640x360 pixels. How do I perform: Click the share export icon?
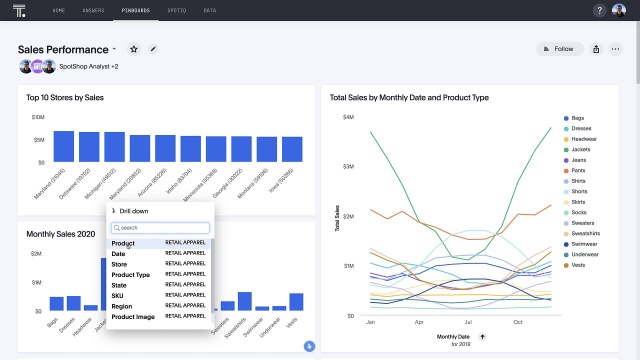coord(596,49)
